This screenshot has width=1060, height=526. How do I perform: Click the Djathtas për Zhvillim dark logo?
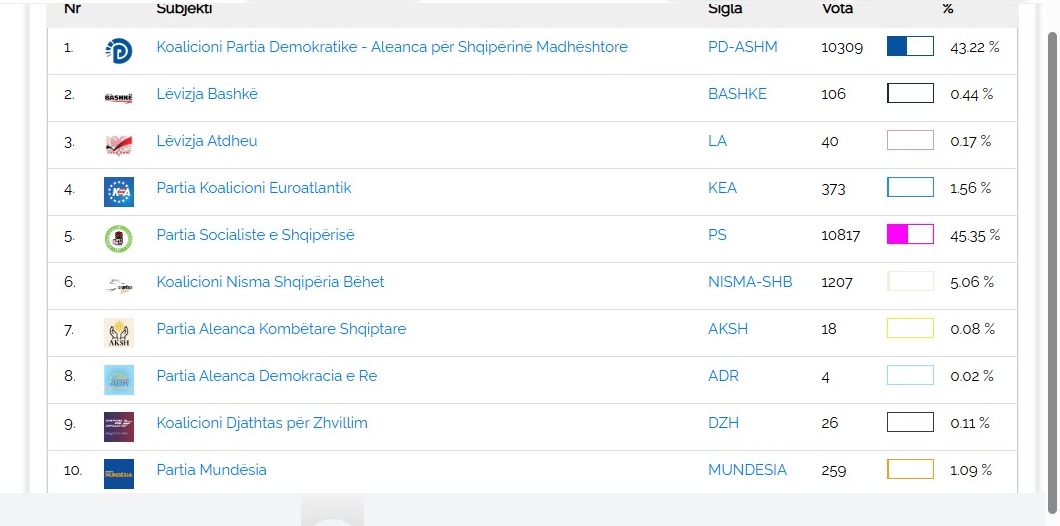(119, 427)
